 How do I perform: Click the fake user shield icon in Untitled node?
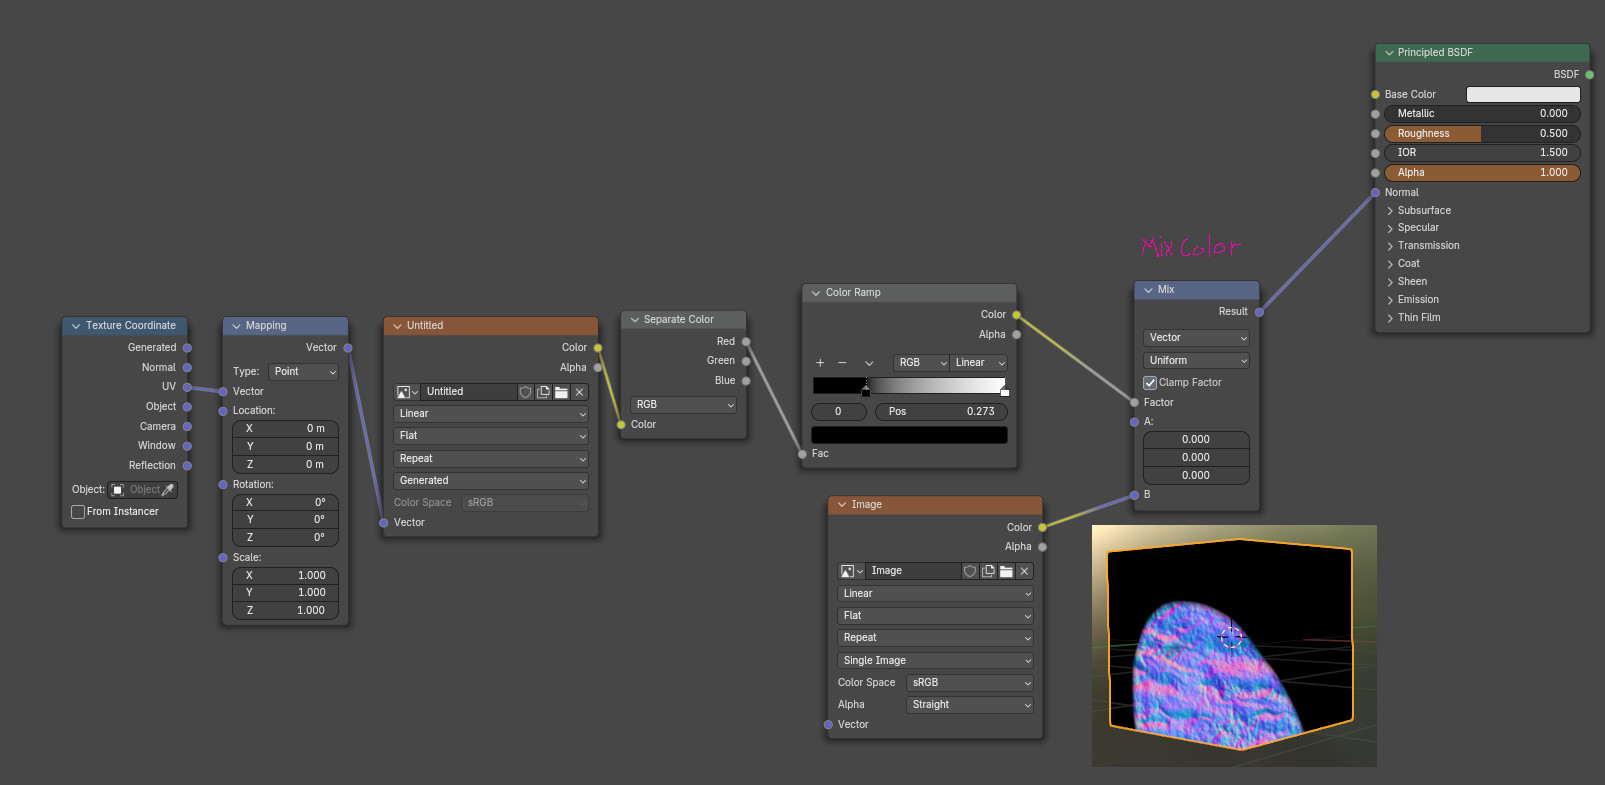[x=525, y=392]
